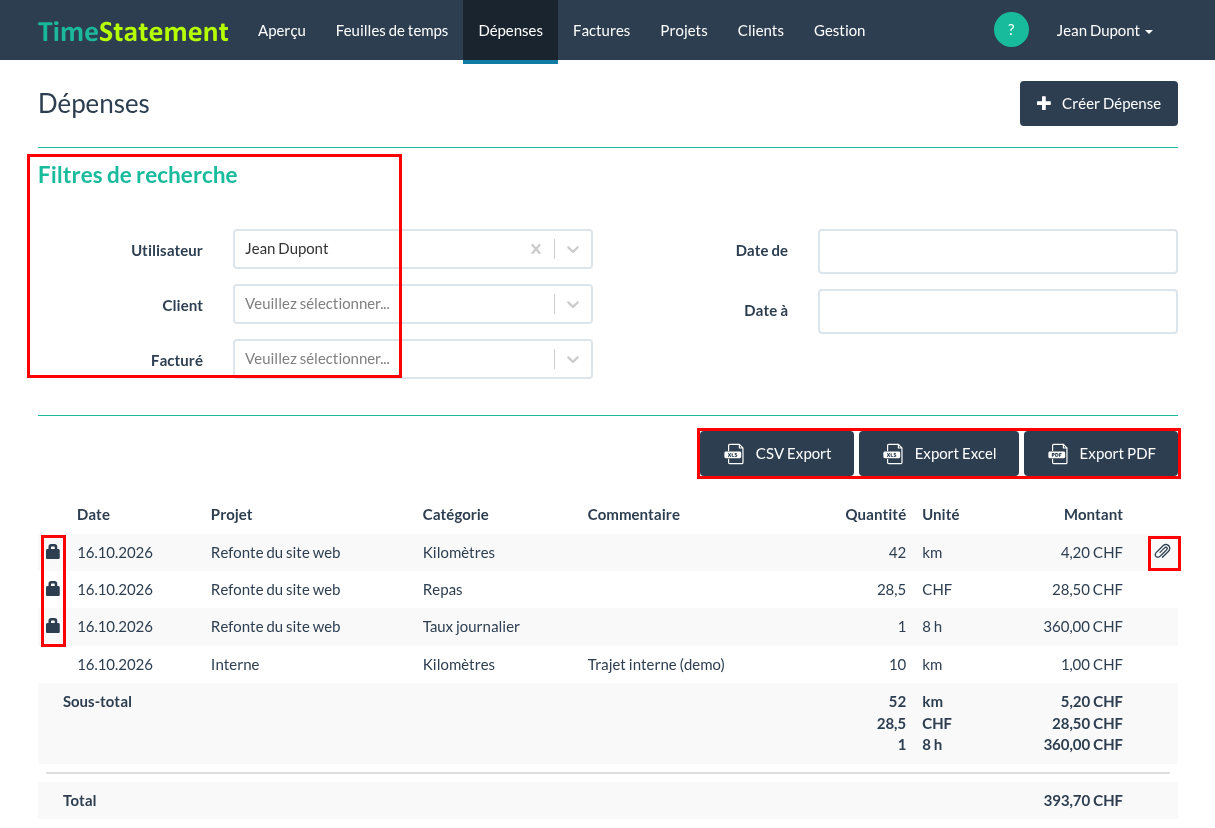Go to the Clients page
Image resolution: width=1215 pixels, height=828 pixels.
761,30
